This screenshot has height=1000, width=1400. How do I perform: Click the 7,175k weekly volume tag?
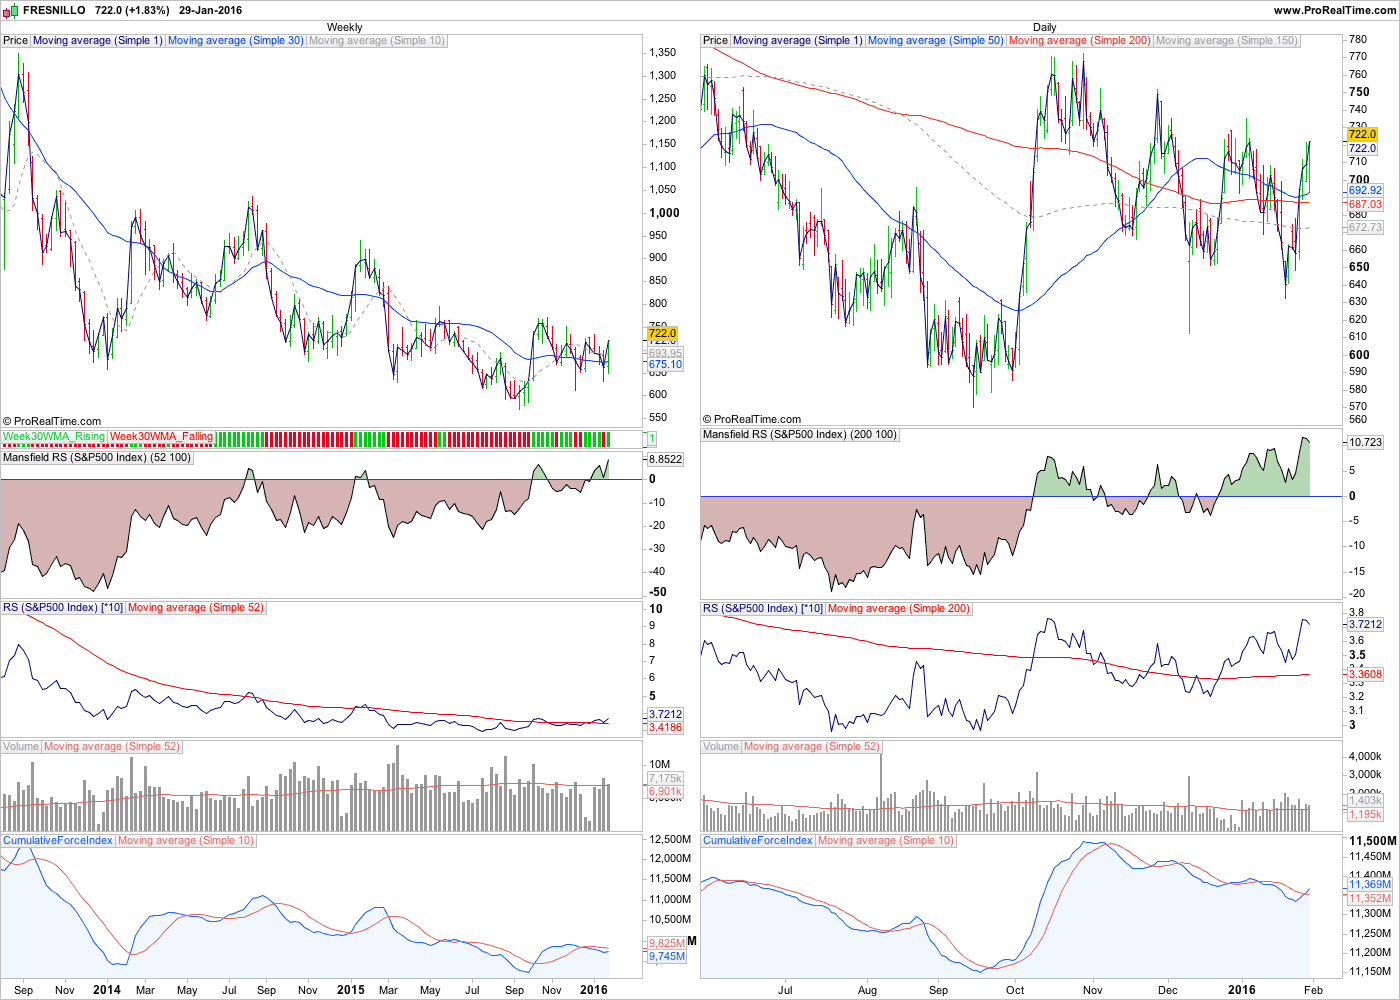coord(666,778)
